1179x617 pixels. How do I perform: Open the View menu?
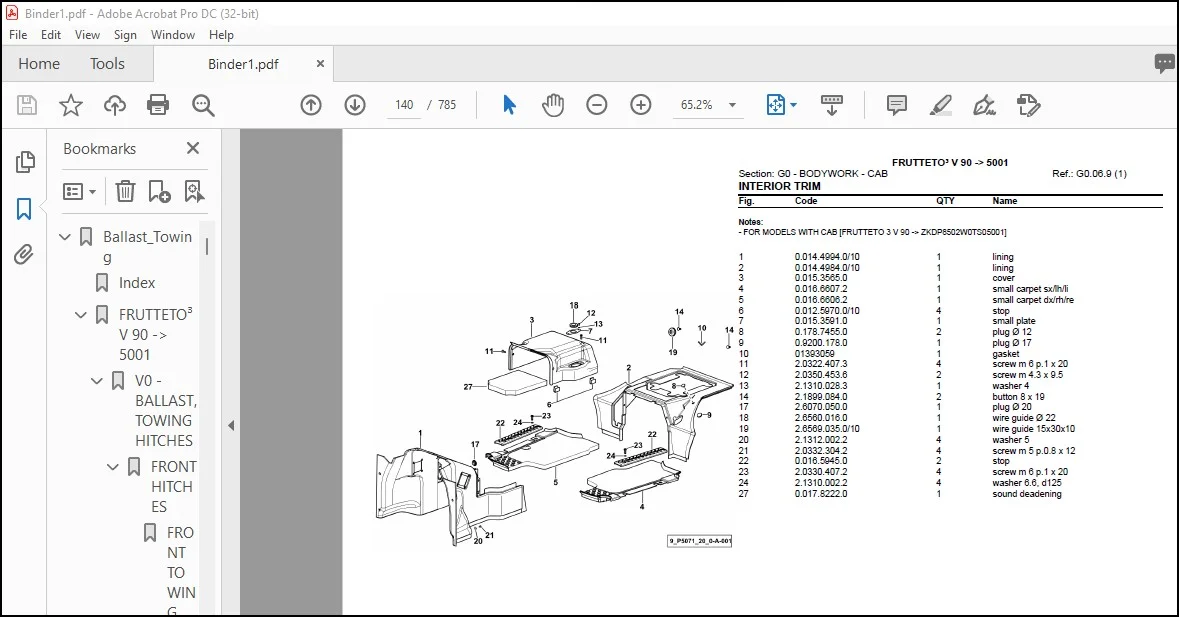[x=87, y=35]
